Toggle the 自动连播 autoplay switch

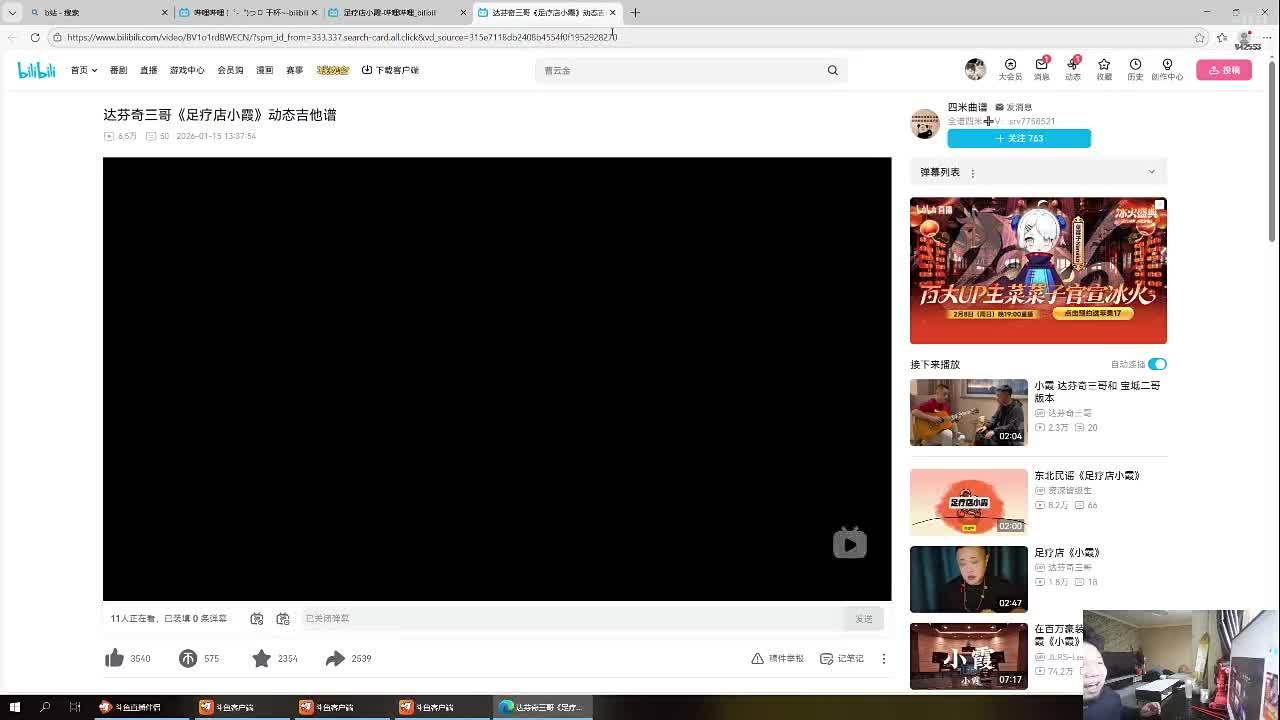coord(1157,364)
